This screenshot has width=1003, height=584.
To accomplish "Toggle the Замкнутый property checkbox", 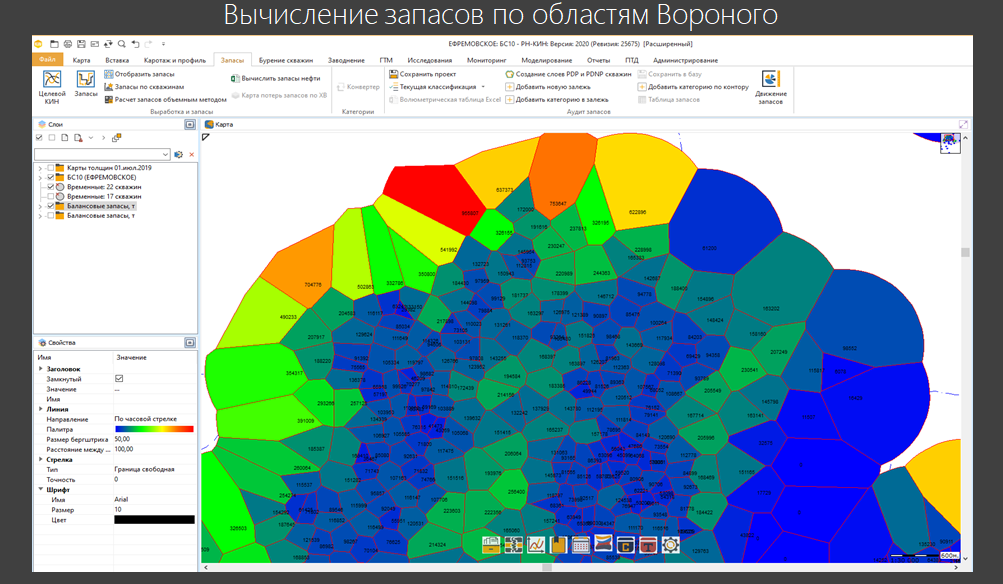I will click(119, 379).
